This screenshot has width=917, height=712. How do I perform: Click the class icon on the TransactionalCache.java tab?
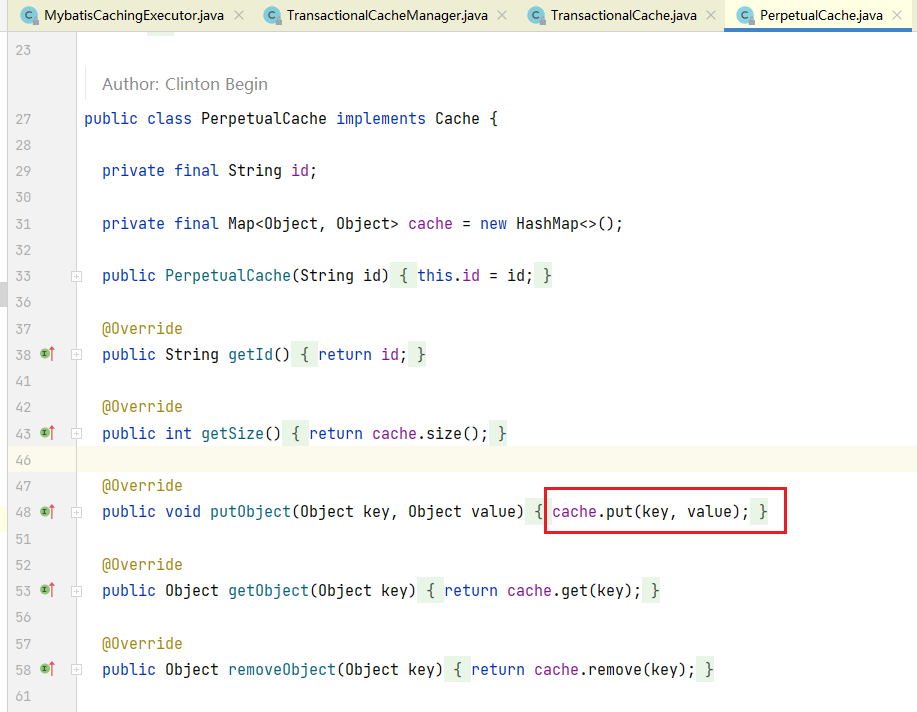point(535,16)
